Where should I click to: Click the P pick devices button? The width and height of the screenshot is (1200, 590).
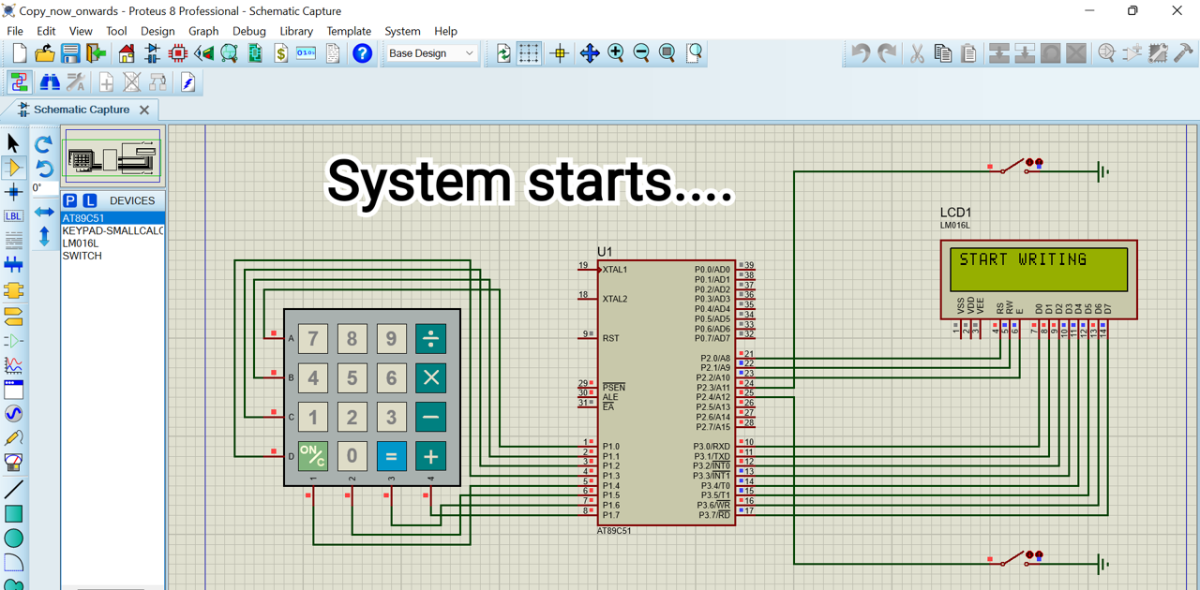click(x=70, y=200)
